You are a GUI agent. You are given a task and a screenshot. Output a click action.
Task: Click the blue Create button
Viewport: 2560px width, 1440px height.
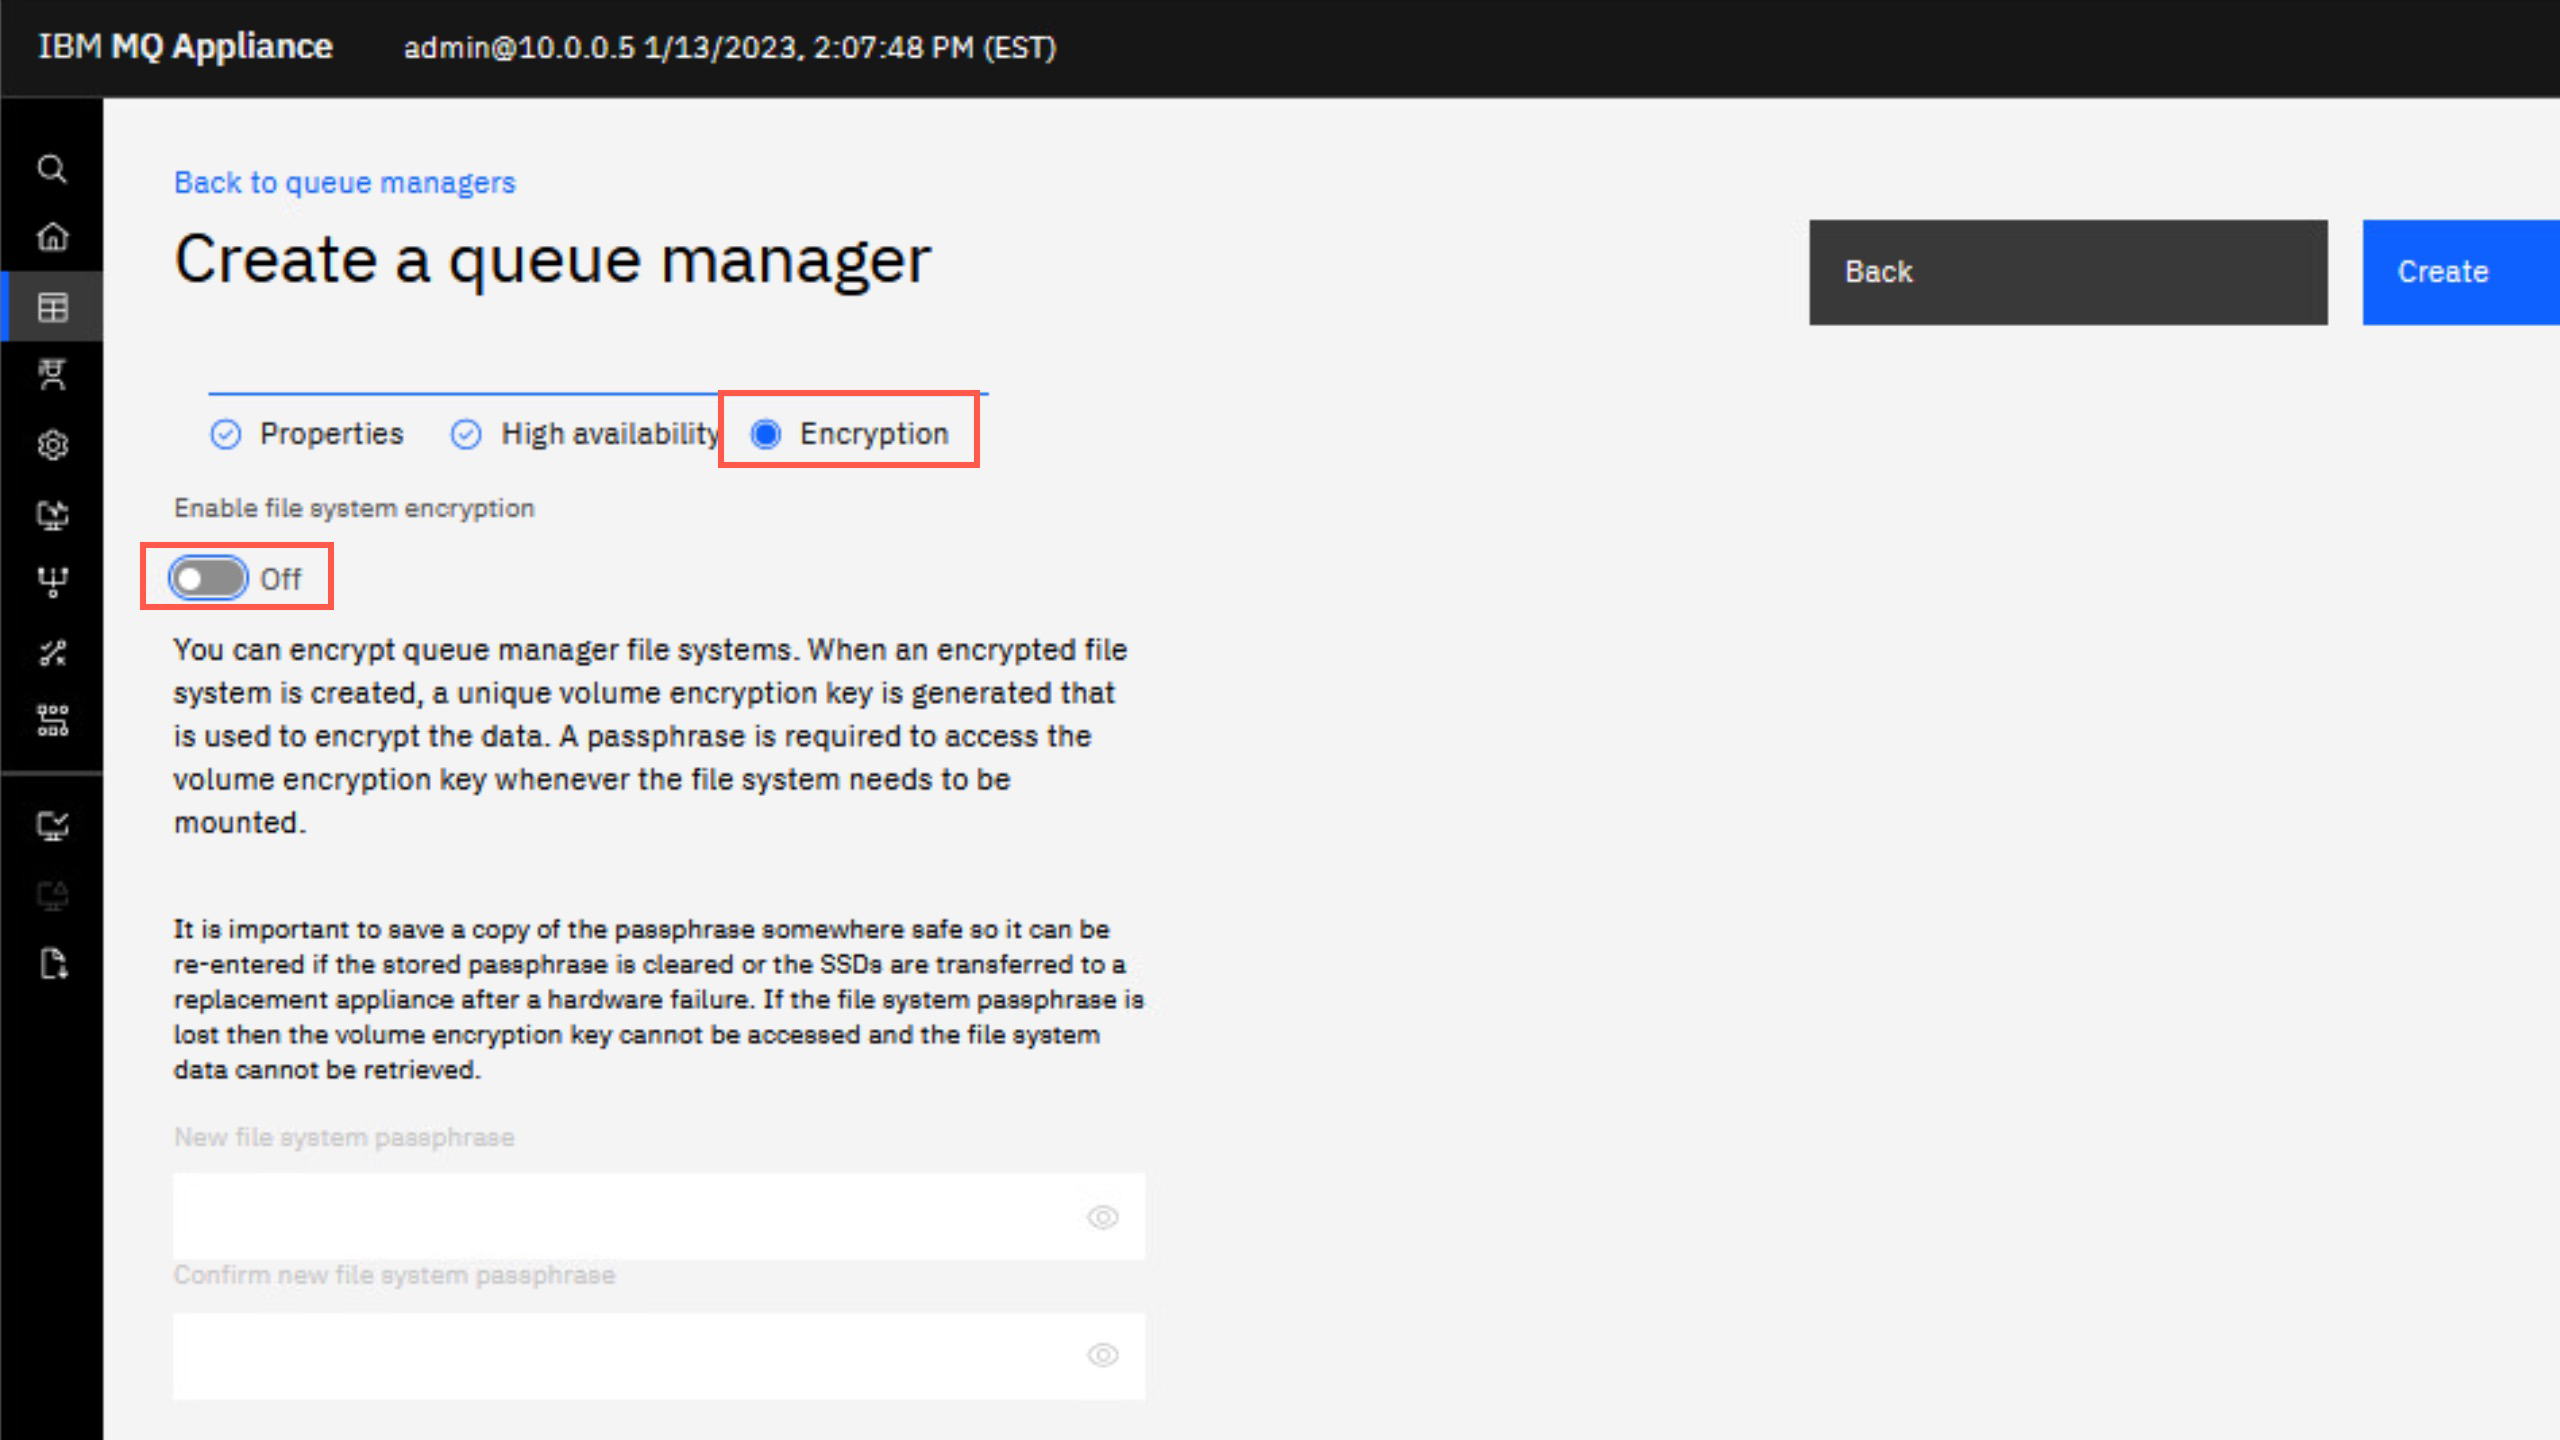click(x=2461, y=272)
